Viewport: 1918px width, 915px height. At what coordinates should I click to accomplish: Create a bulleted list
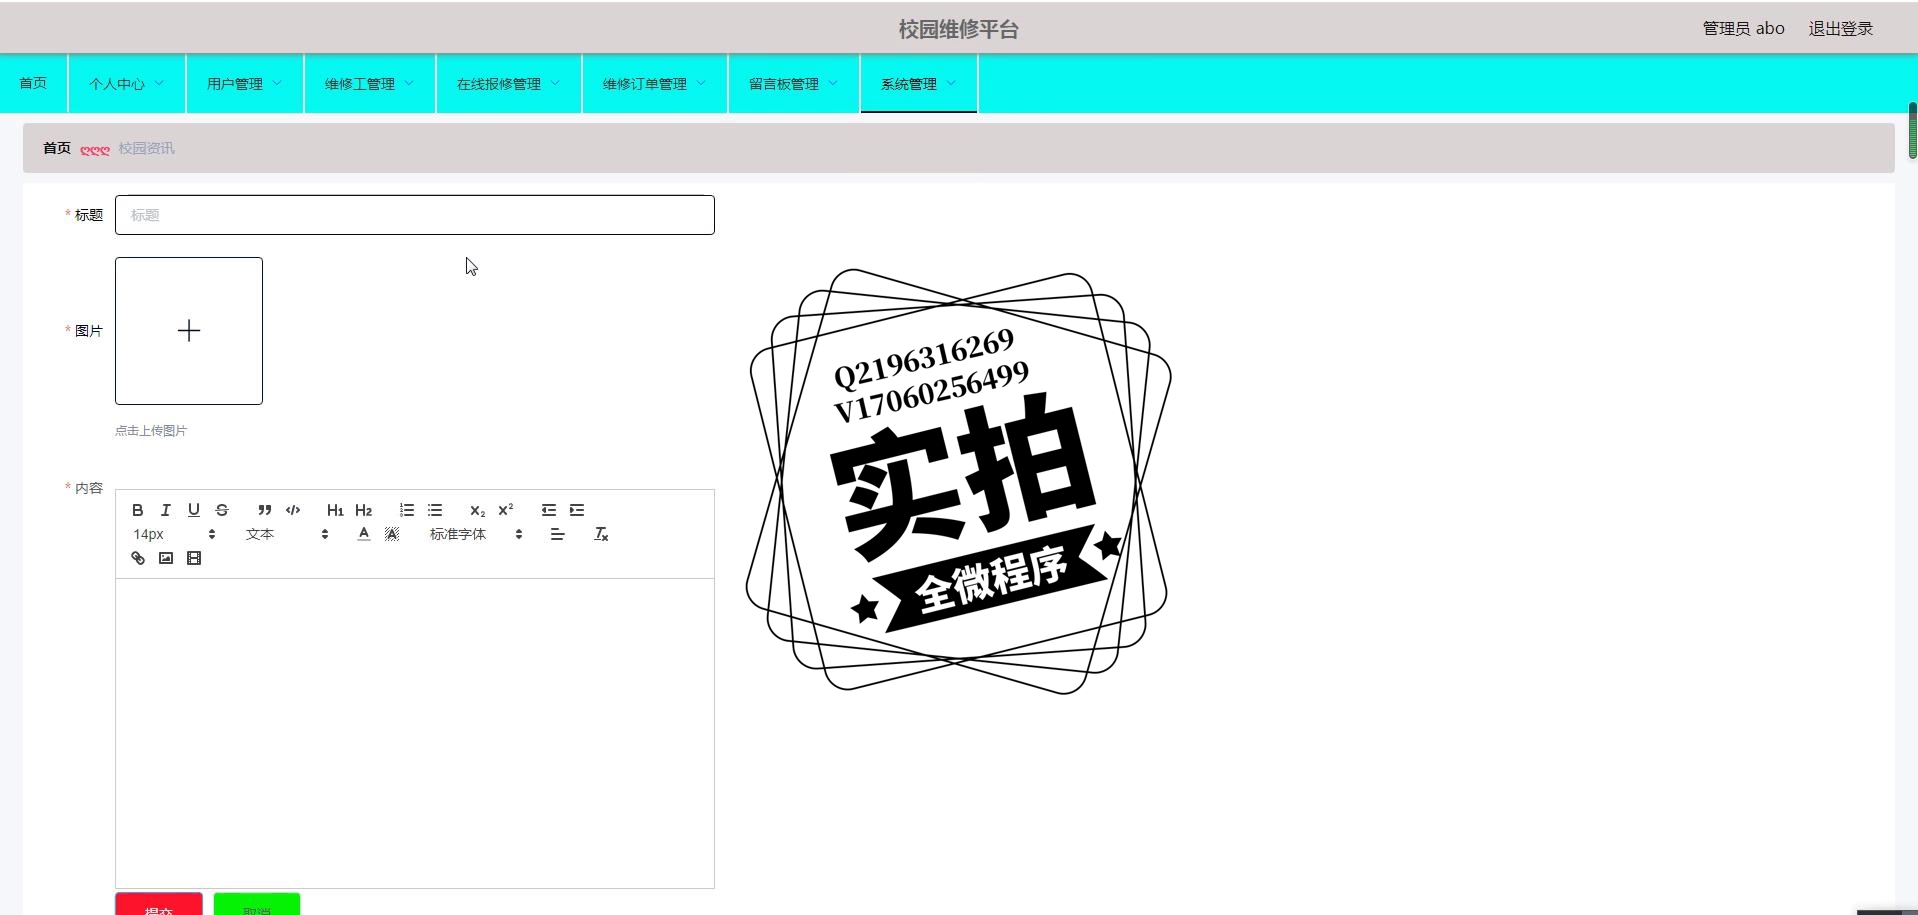point(435,510)
